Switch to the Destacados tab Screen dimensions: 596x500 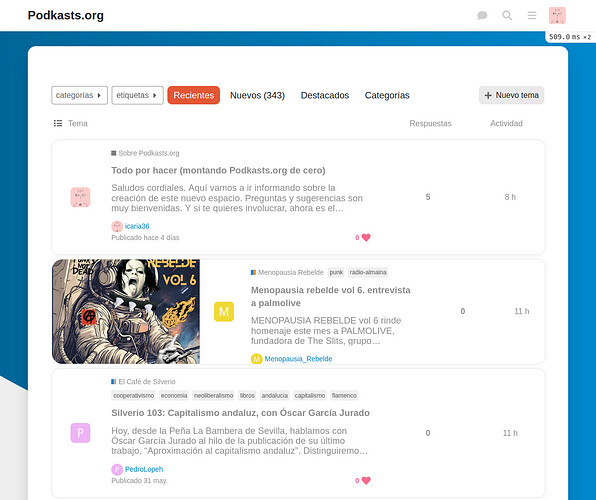point(325,95)
